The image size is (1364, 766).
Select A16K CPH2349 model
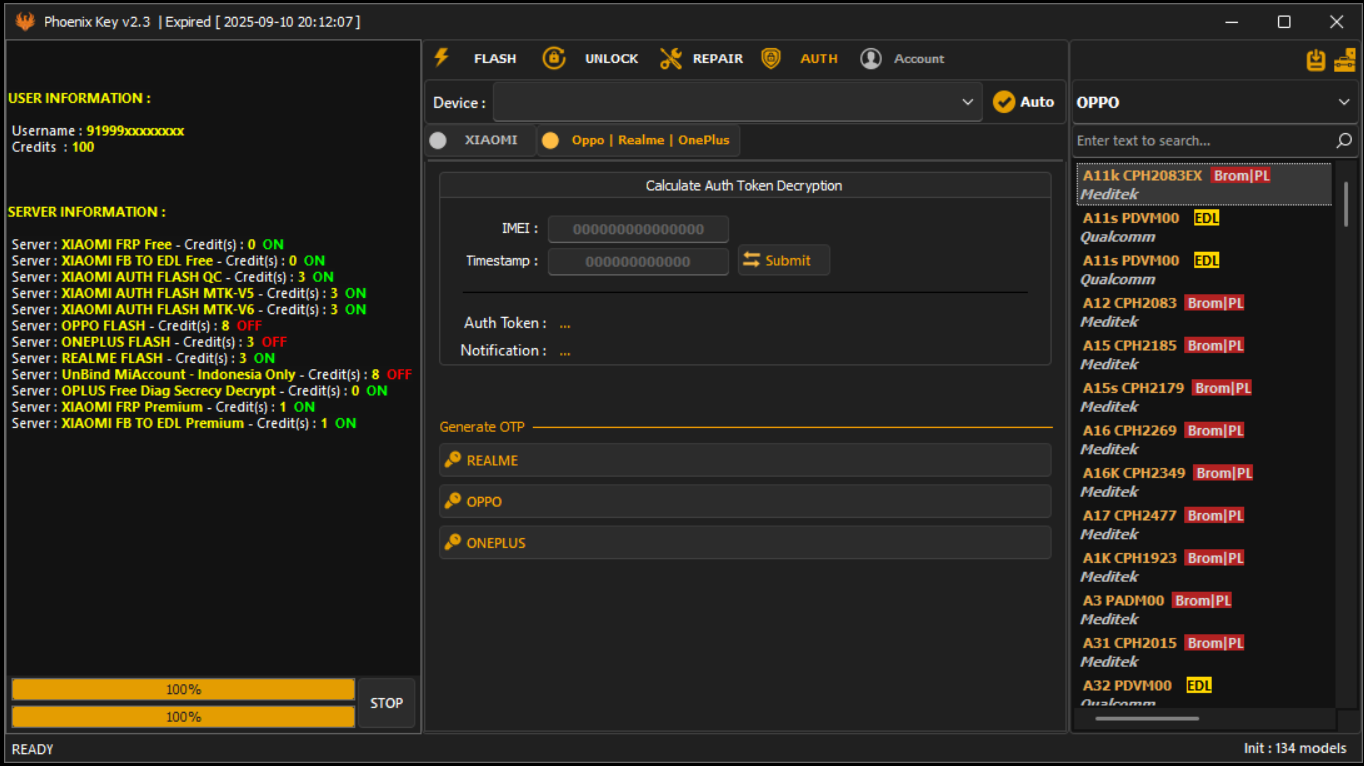pyautogui.click(x=1204, y=482)
